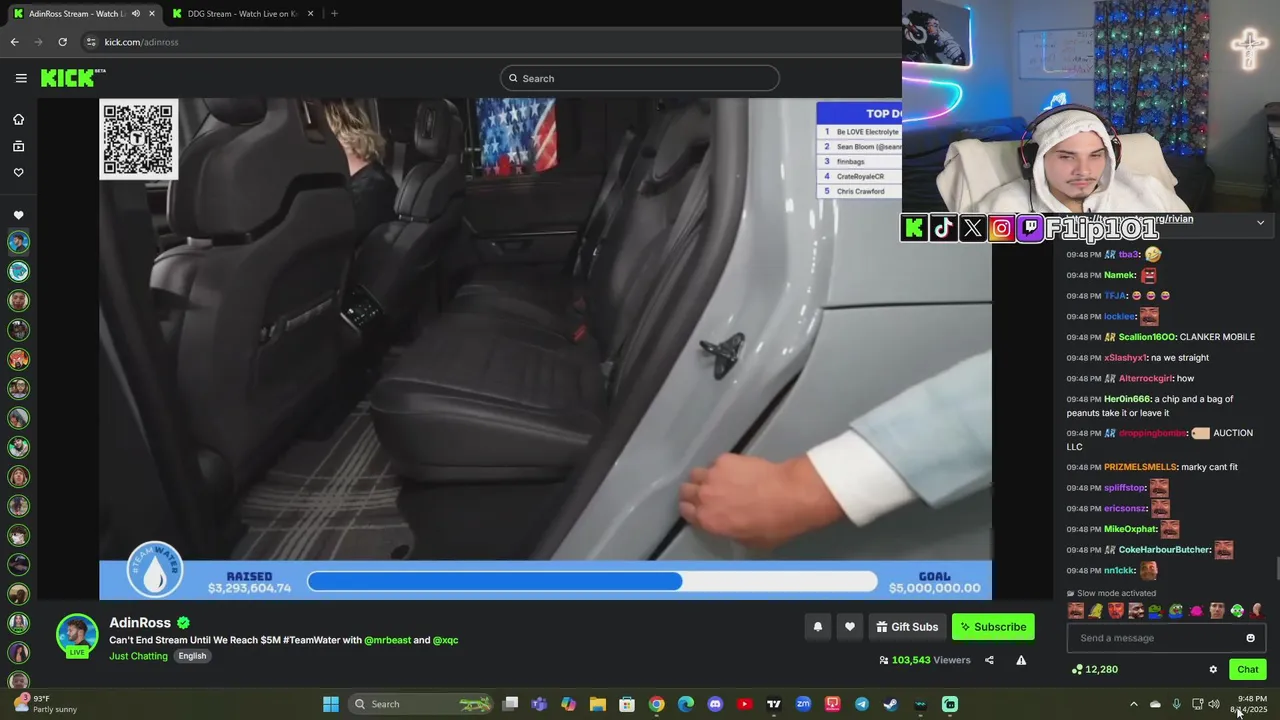Open the Windows Start menu
Screen dimensions: 1280x720
(330, 704)
